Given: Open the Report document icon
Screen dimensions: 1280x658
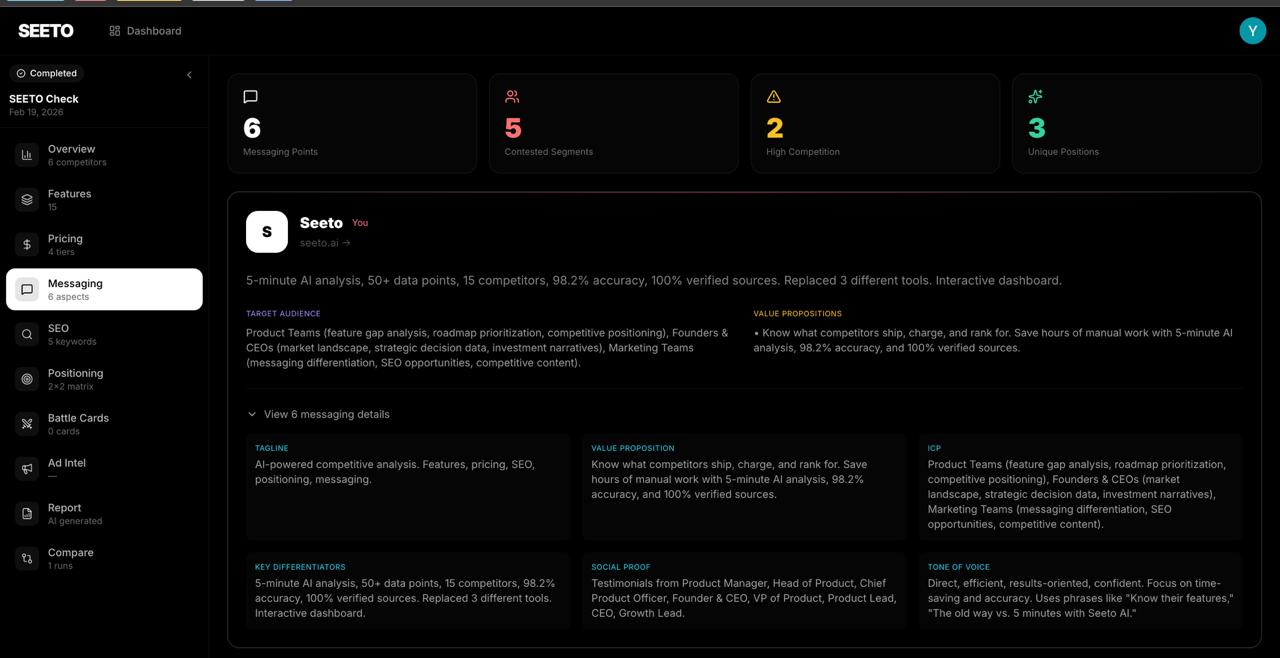Looking at the screenshot, I should [26, 513].
